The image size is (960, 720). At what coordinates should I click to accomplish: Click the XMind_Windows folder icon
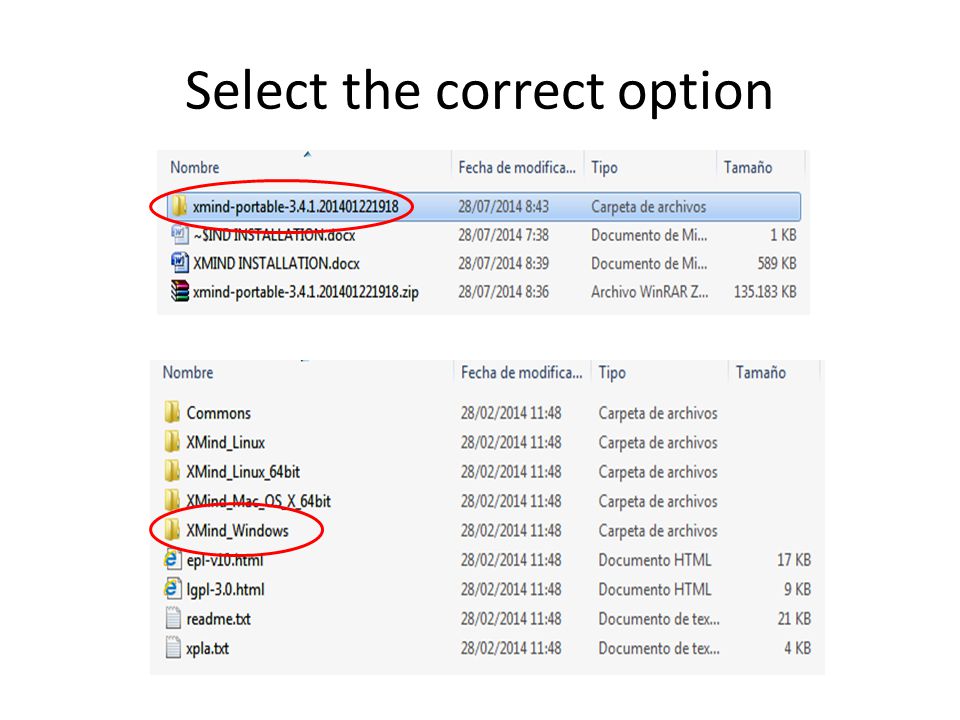(x=173, y=530)
